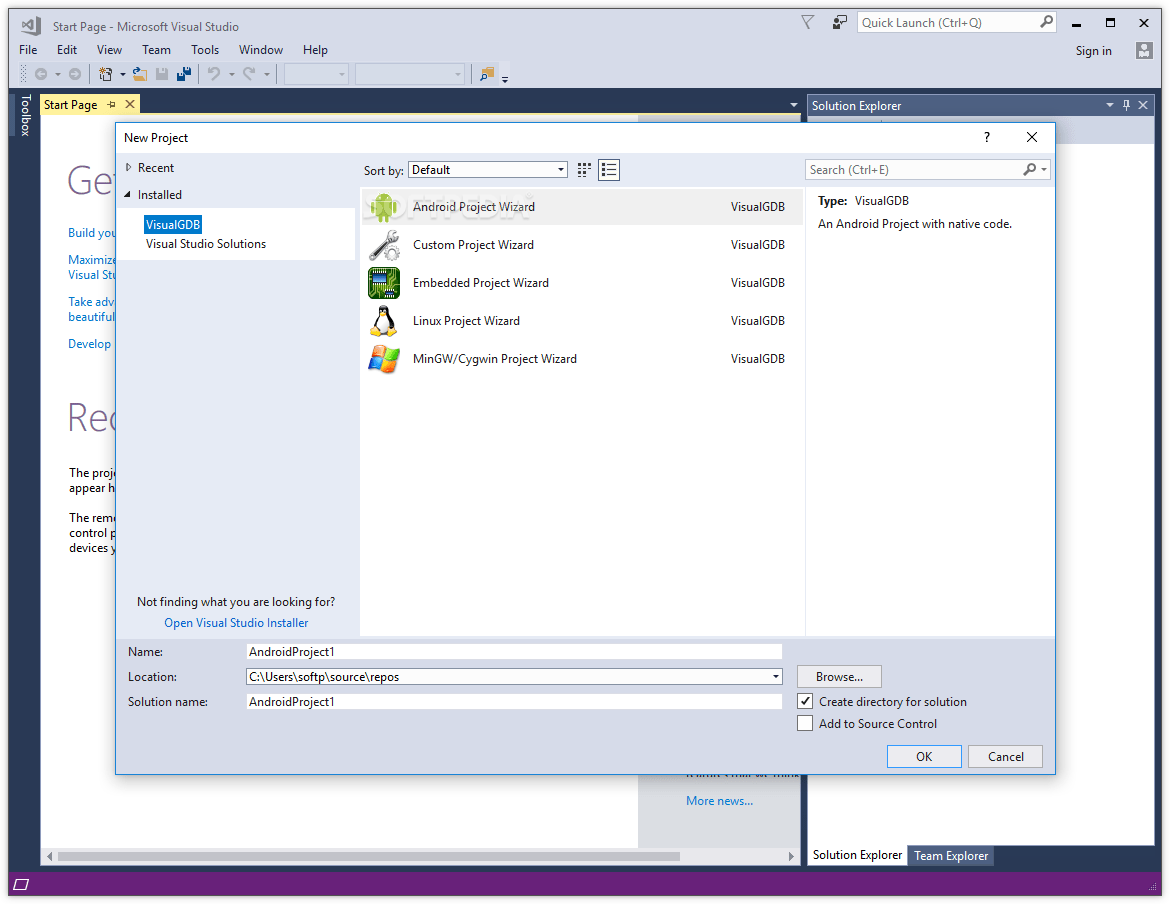Click the send feedback icon in title bar
The height and width of the screenshot is (904, 1170).
(x=839, y=23)
